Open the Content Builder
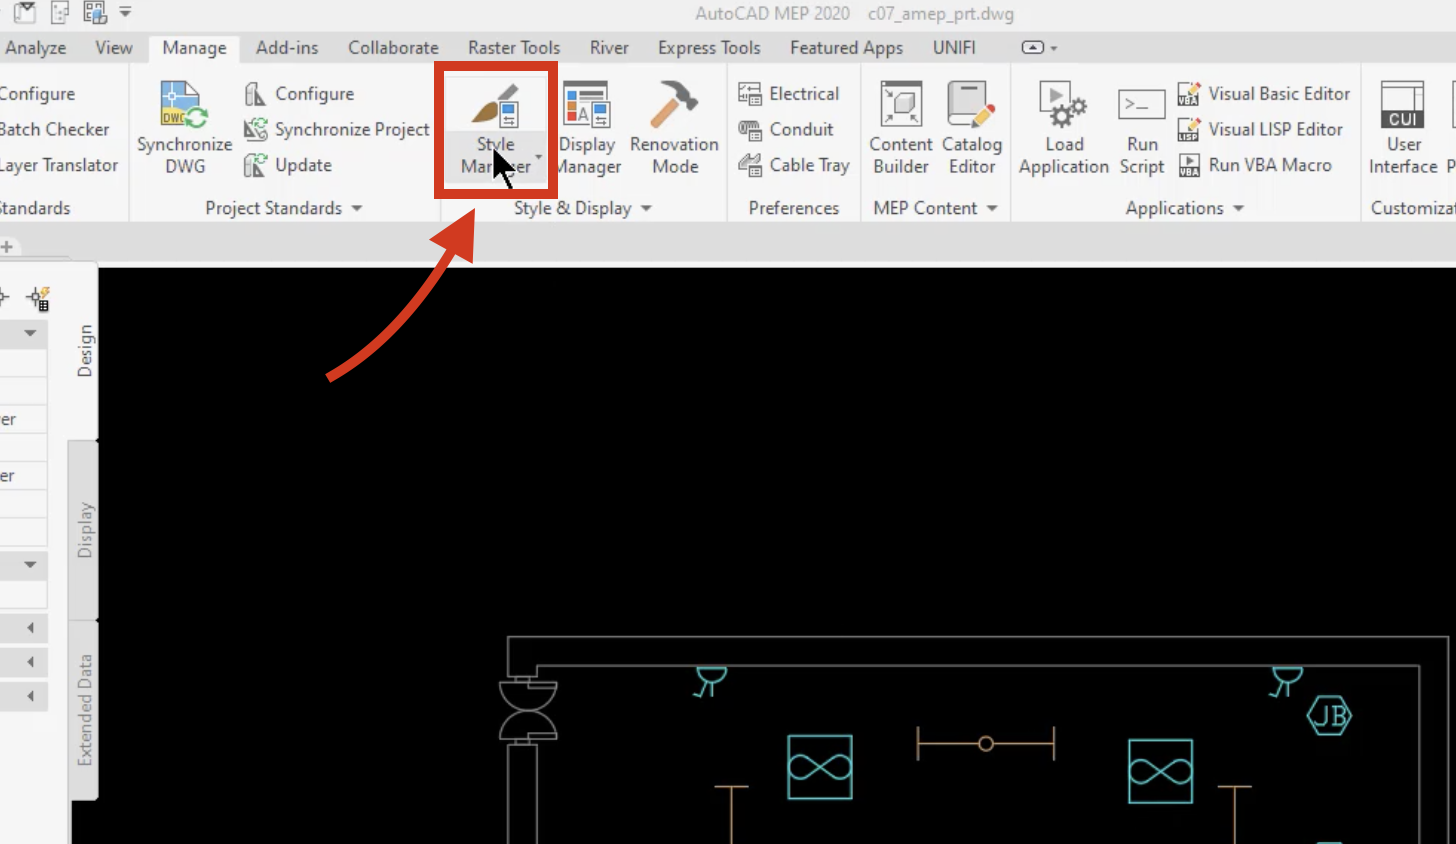The width and height of the screenshot is (1456, 844). point(901,128)
